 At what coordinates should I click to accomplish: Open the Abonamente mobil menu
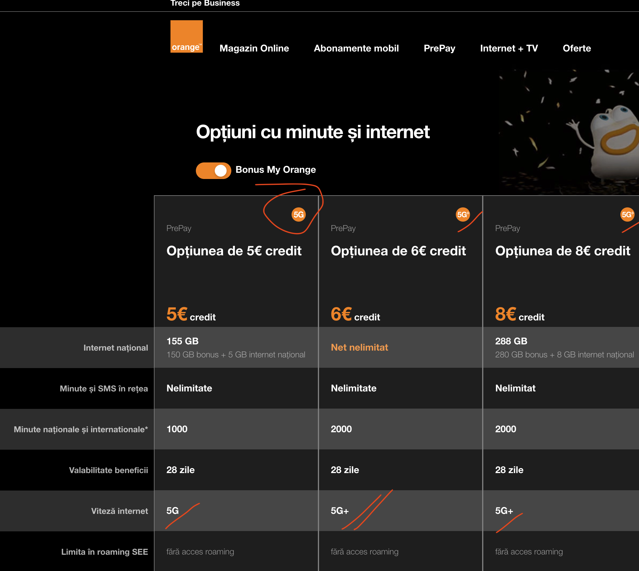[x=356, y=49]
